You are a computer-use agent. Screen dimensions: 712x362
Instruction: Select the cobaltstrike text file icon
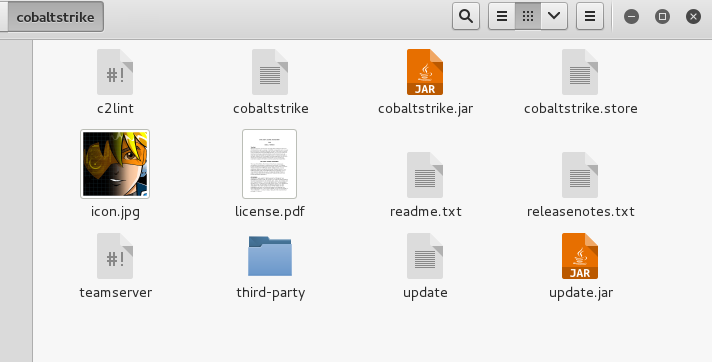[x=270, y=72]
